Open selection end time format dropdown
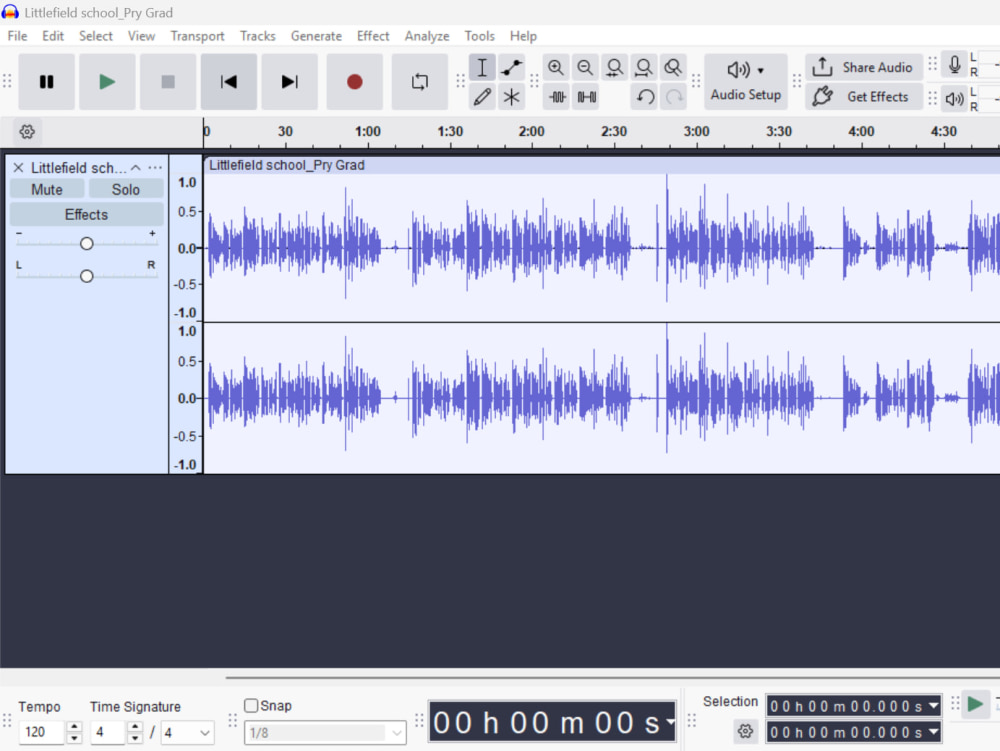The image size is (1000, 751). 934,732
